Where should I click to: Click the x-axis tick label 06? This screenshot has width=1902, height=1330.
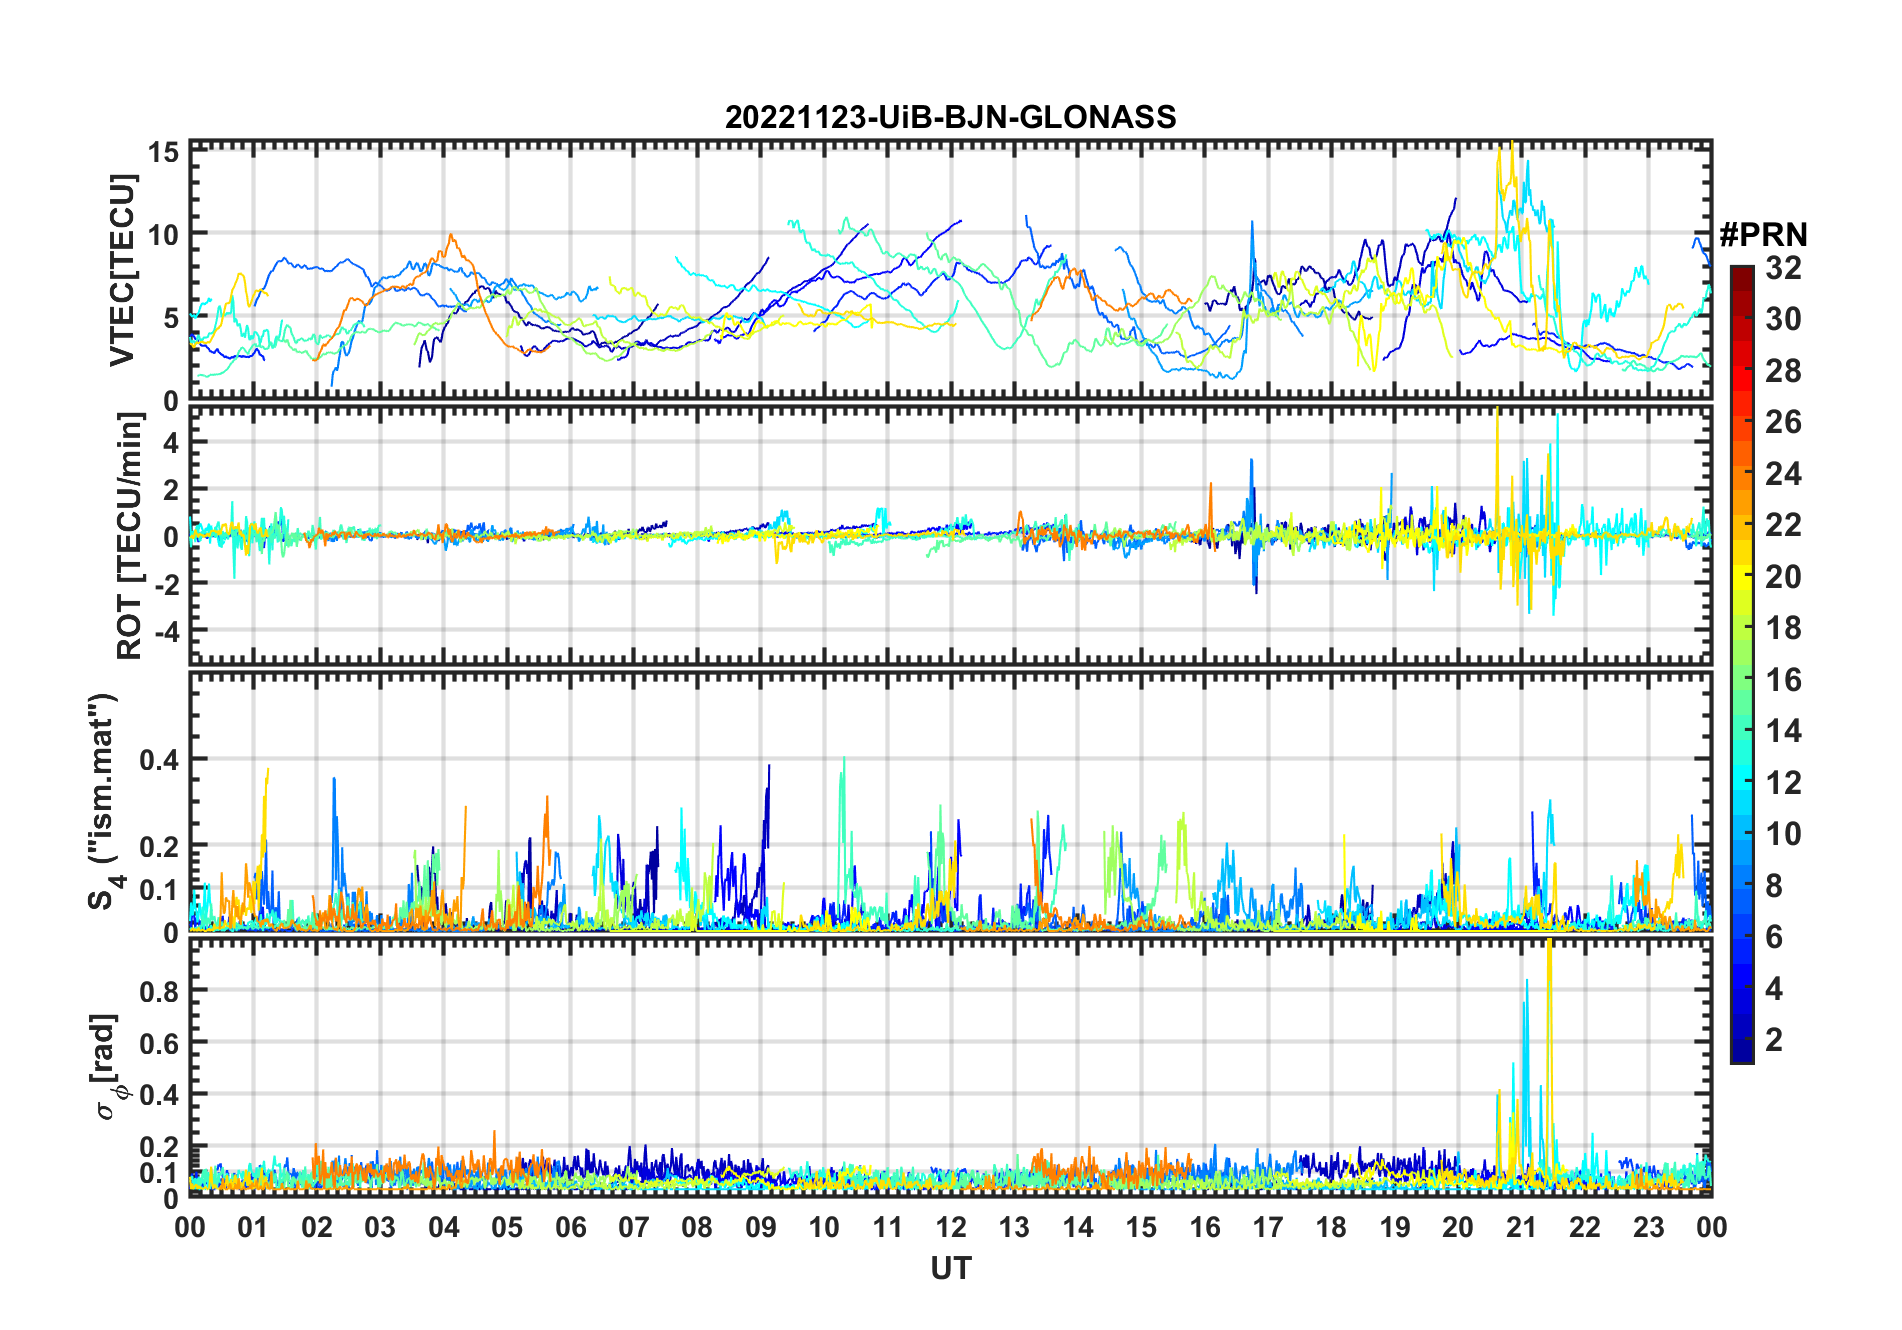[x=570, y=1227]
